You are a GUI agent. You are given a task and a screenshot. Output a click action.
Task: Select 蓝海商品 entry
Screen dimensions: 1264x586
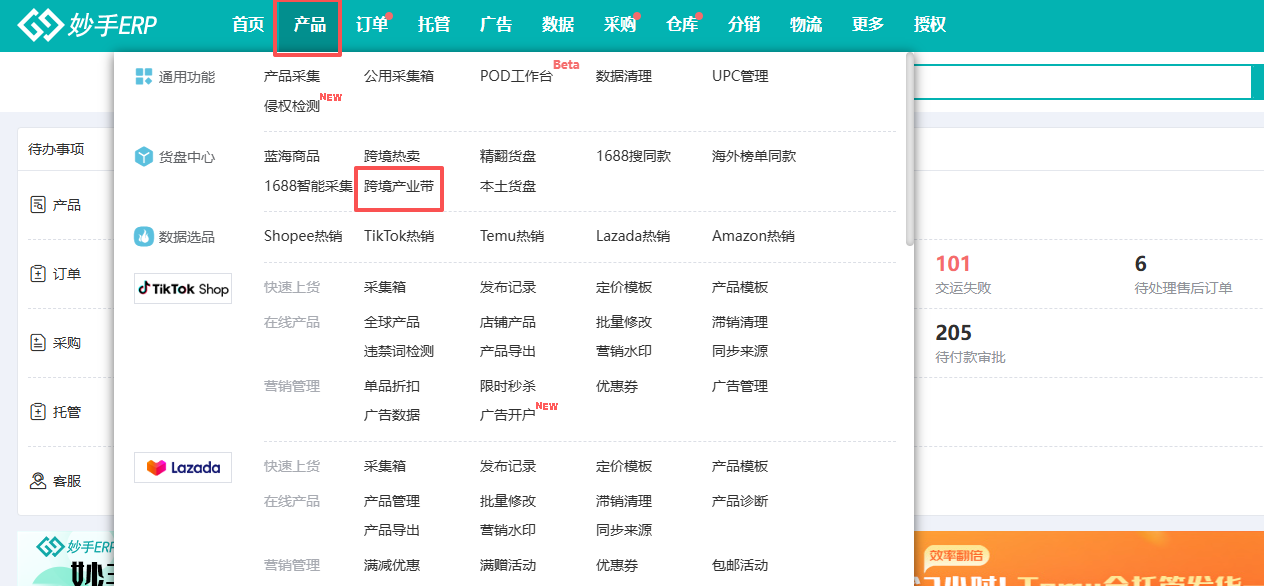pyautogui.click(x=292, y=156)
